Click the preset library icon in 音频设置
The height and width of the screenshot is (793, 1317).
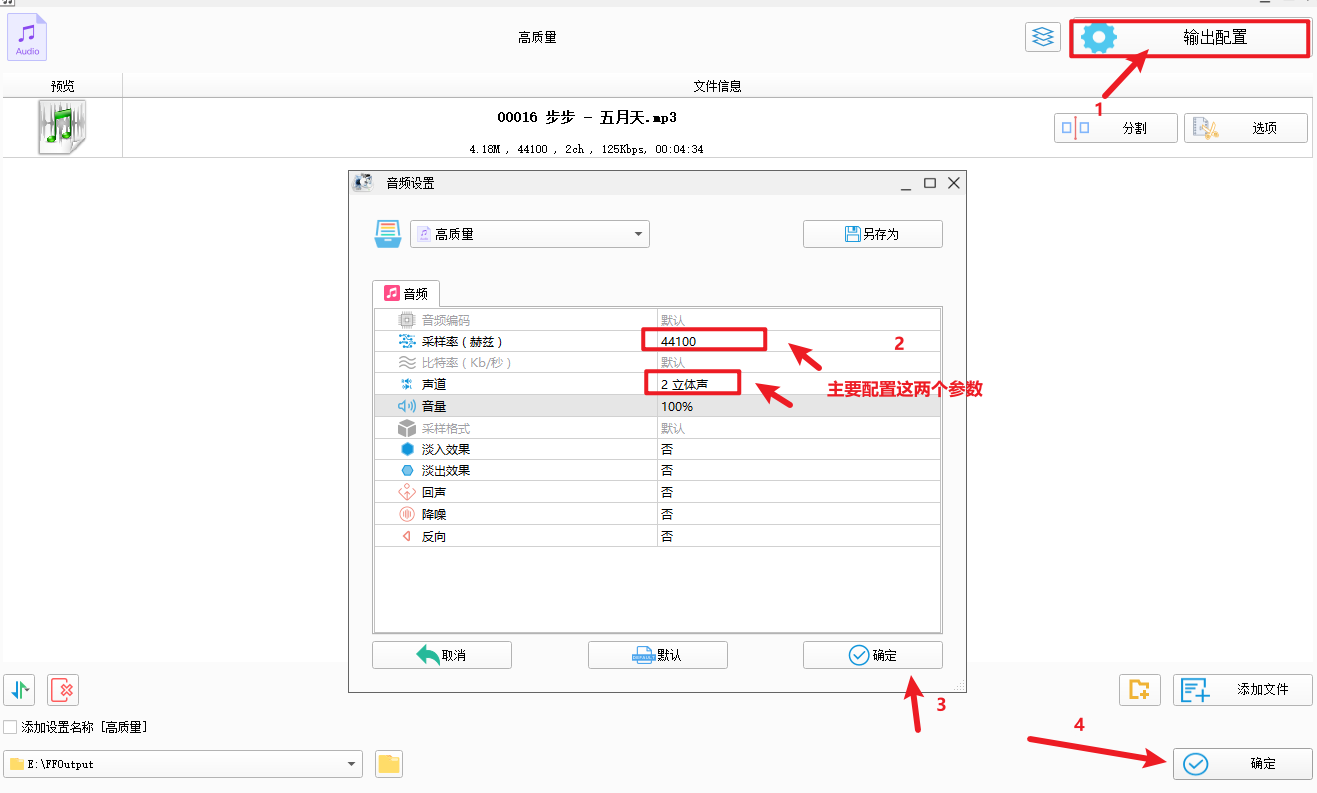388,234
